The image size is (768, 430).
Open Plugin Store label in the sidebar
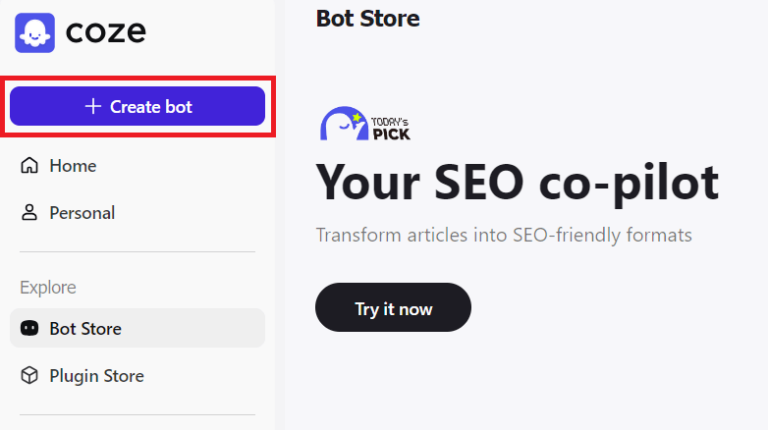tap(96, 376)
